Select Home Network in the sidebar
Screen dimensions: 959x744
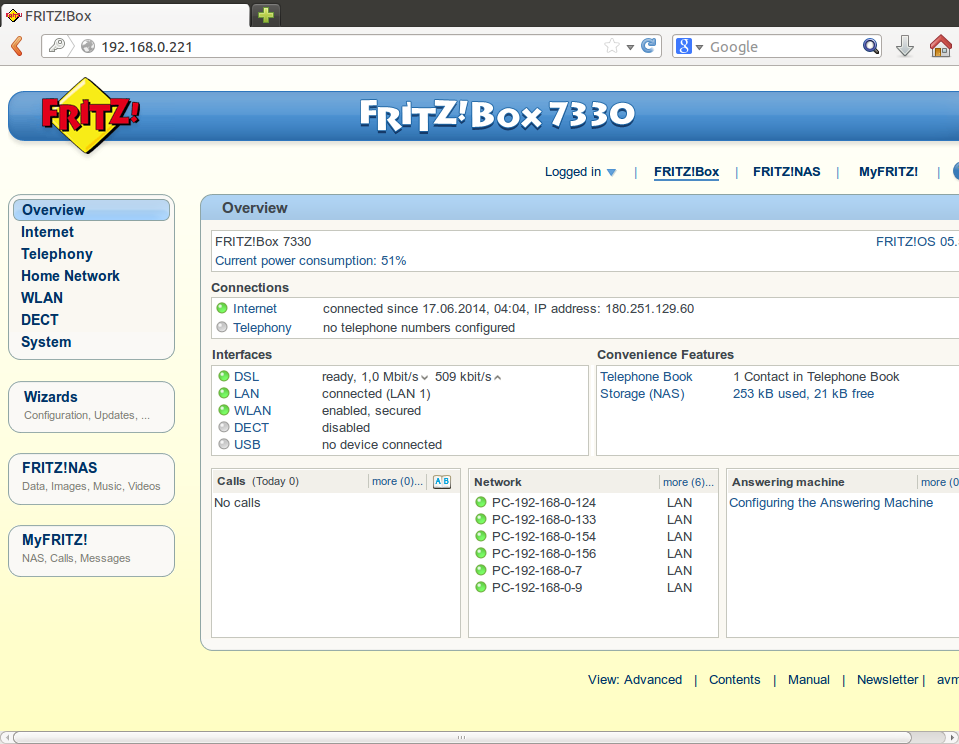tap(70, 276)
